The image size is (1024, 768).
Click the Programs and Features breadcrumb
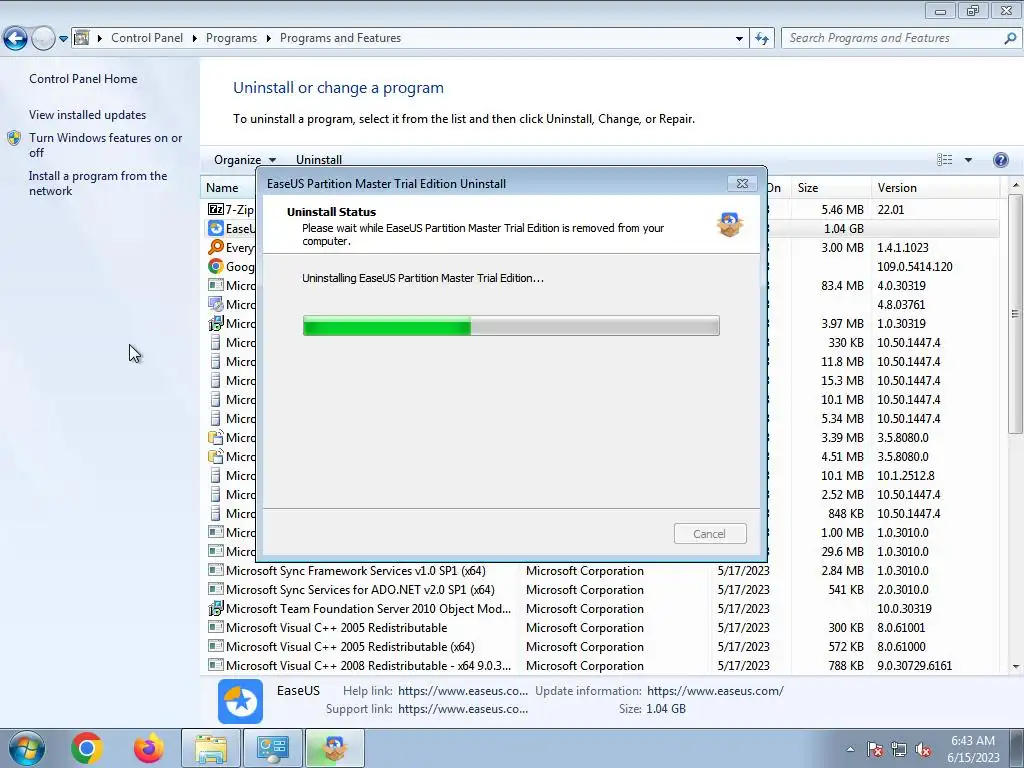[340, 38]
